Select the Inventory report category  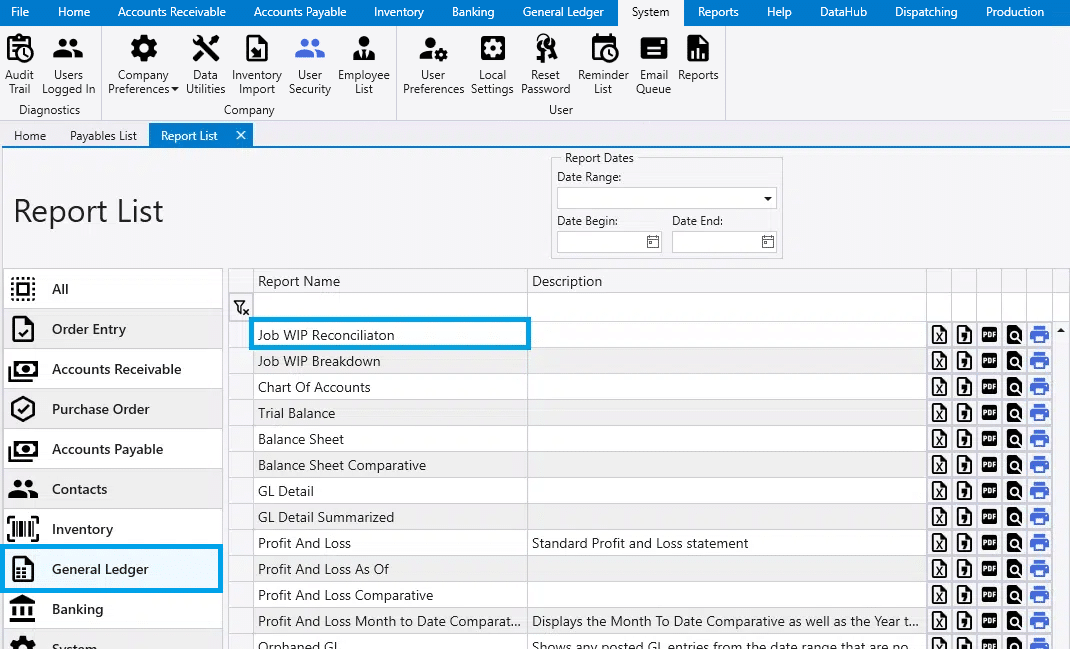113,529
